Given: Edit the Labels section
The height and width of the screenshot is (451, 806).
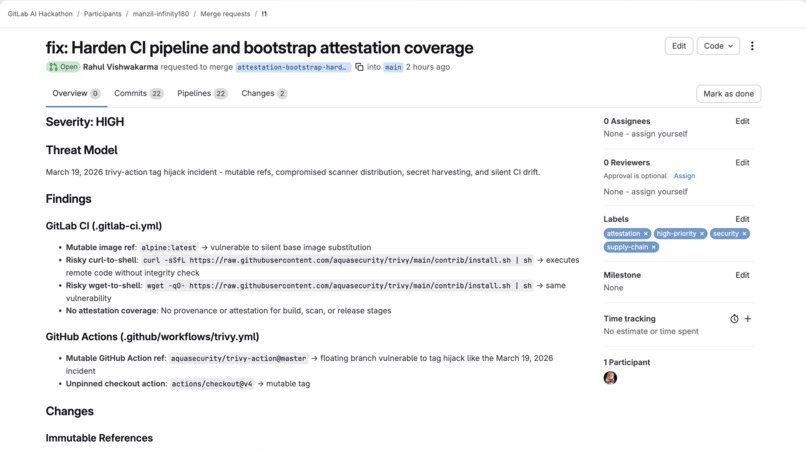Looking at the screenshot, I should (x=742, y=219).
